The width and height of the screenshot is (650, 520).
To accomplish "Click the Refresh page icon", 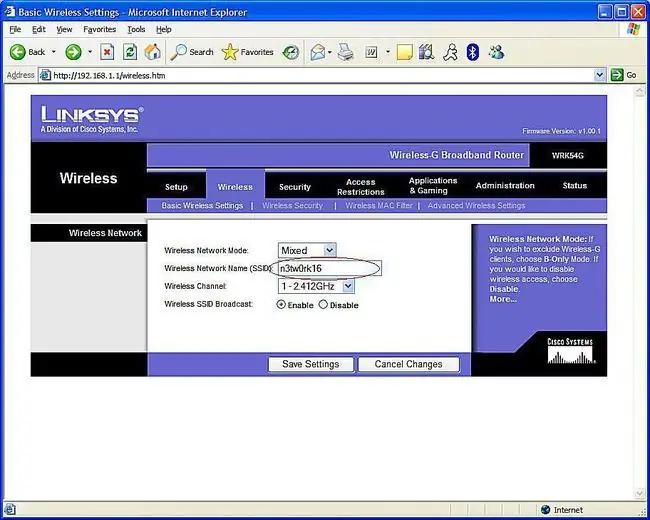I will click(x=130, y=52).
